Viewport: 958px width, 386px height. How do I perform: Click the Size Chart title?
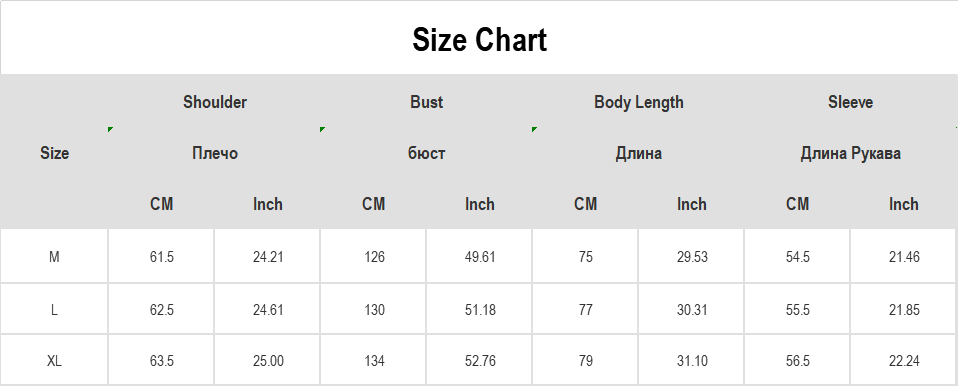tap(479, 40)
